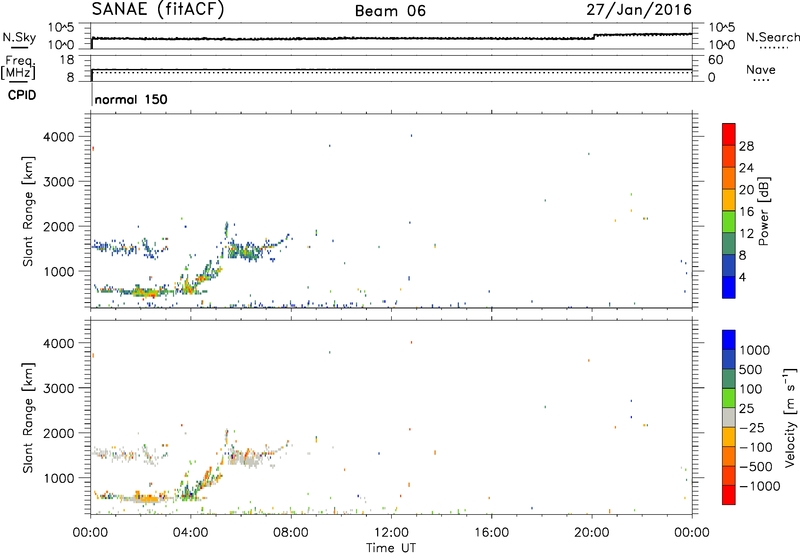Screen dimensions: 800x554
Task: Click the 28 value on power colorbar
Action: [x=746, y=146]
